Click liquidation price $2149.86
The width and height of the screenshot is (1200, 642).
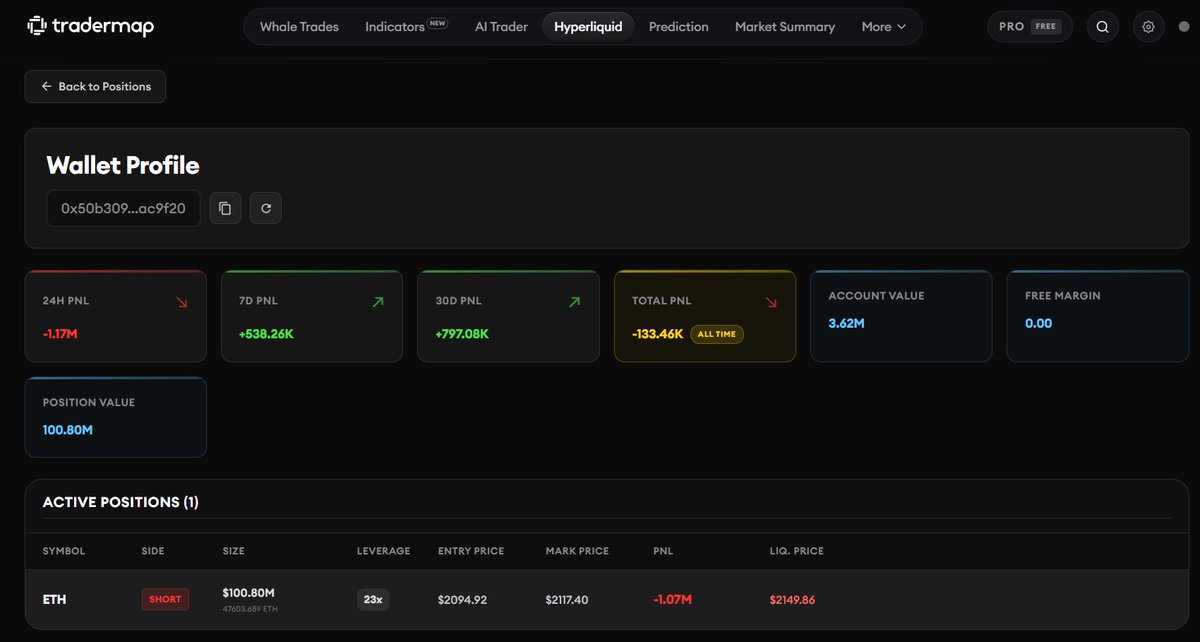pyautogui.click(x=792, y=600)
